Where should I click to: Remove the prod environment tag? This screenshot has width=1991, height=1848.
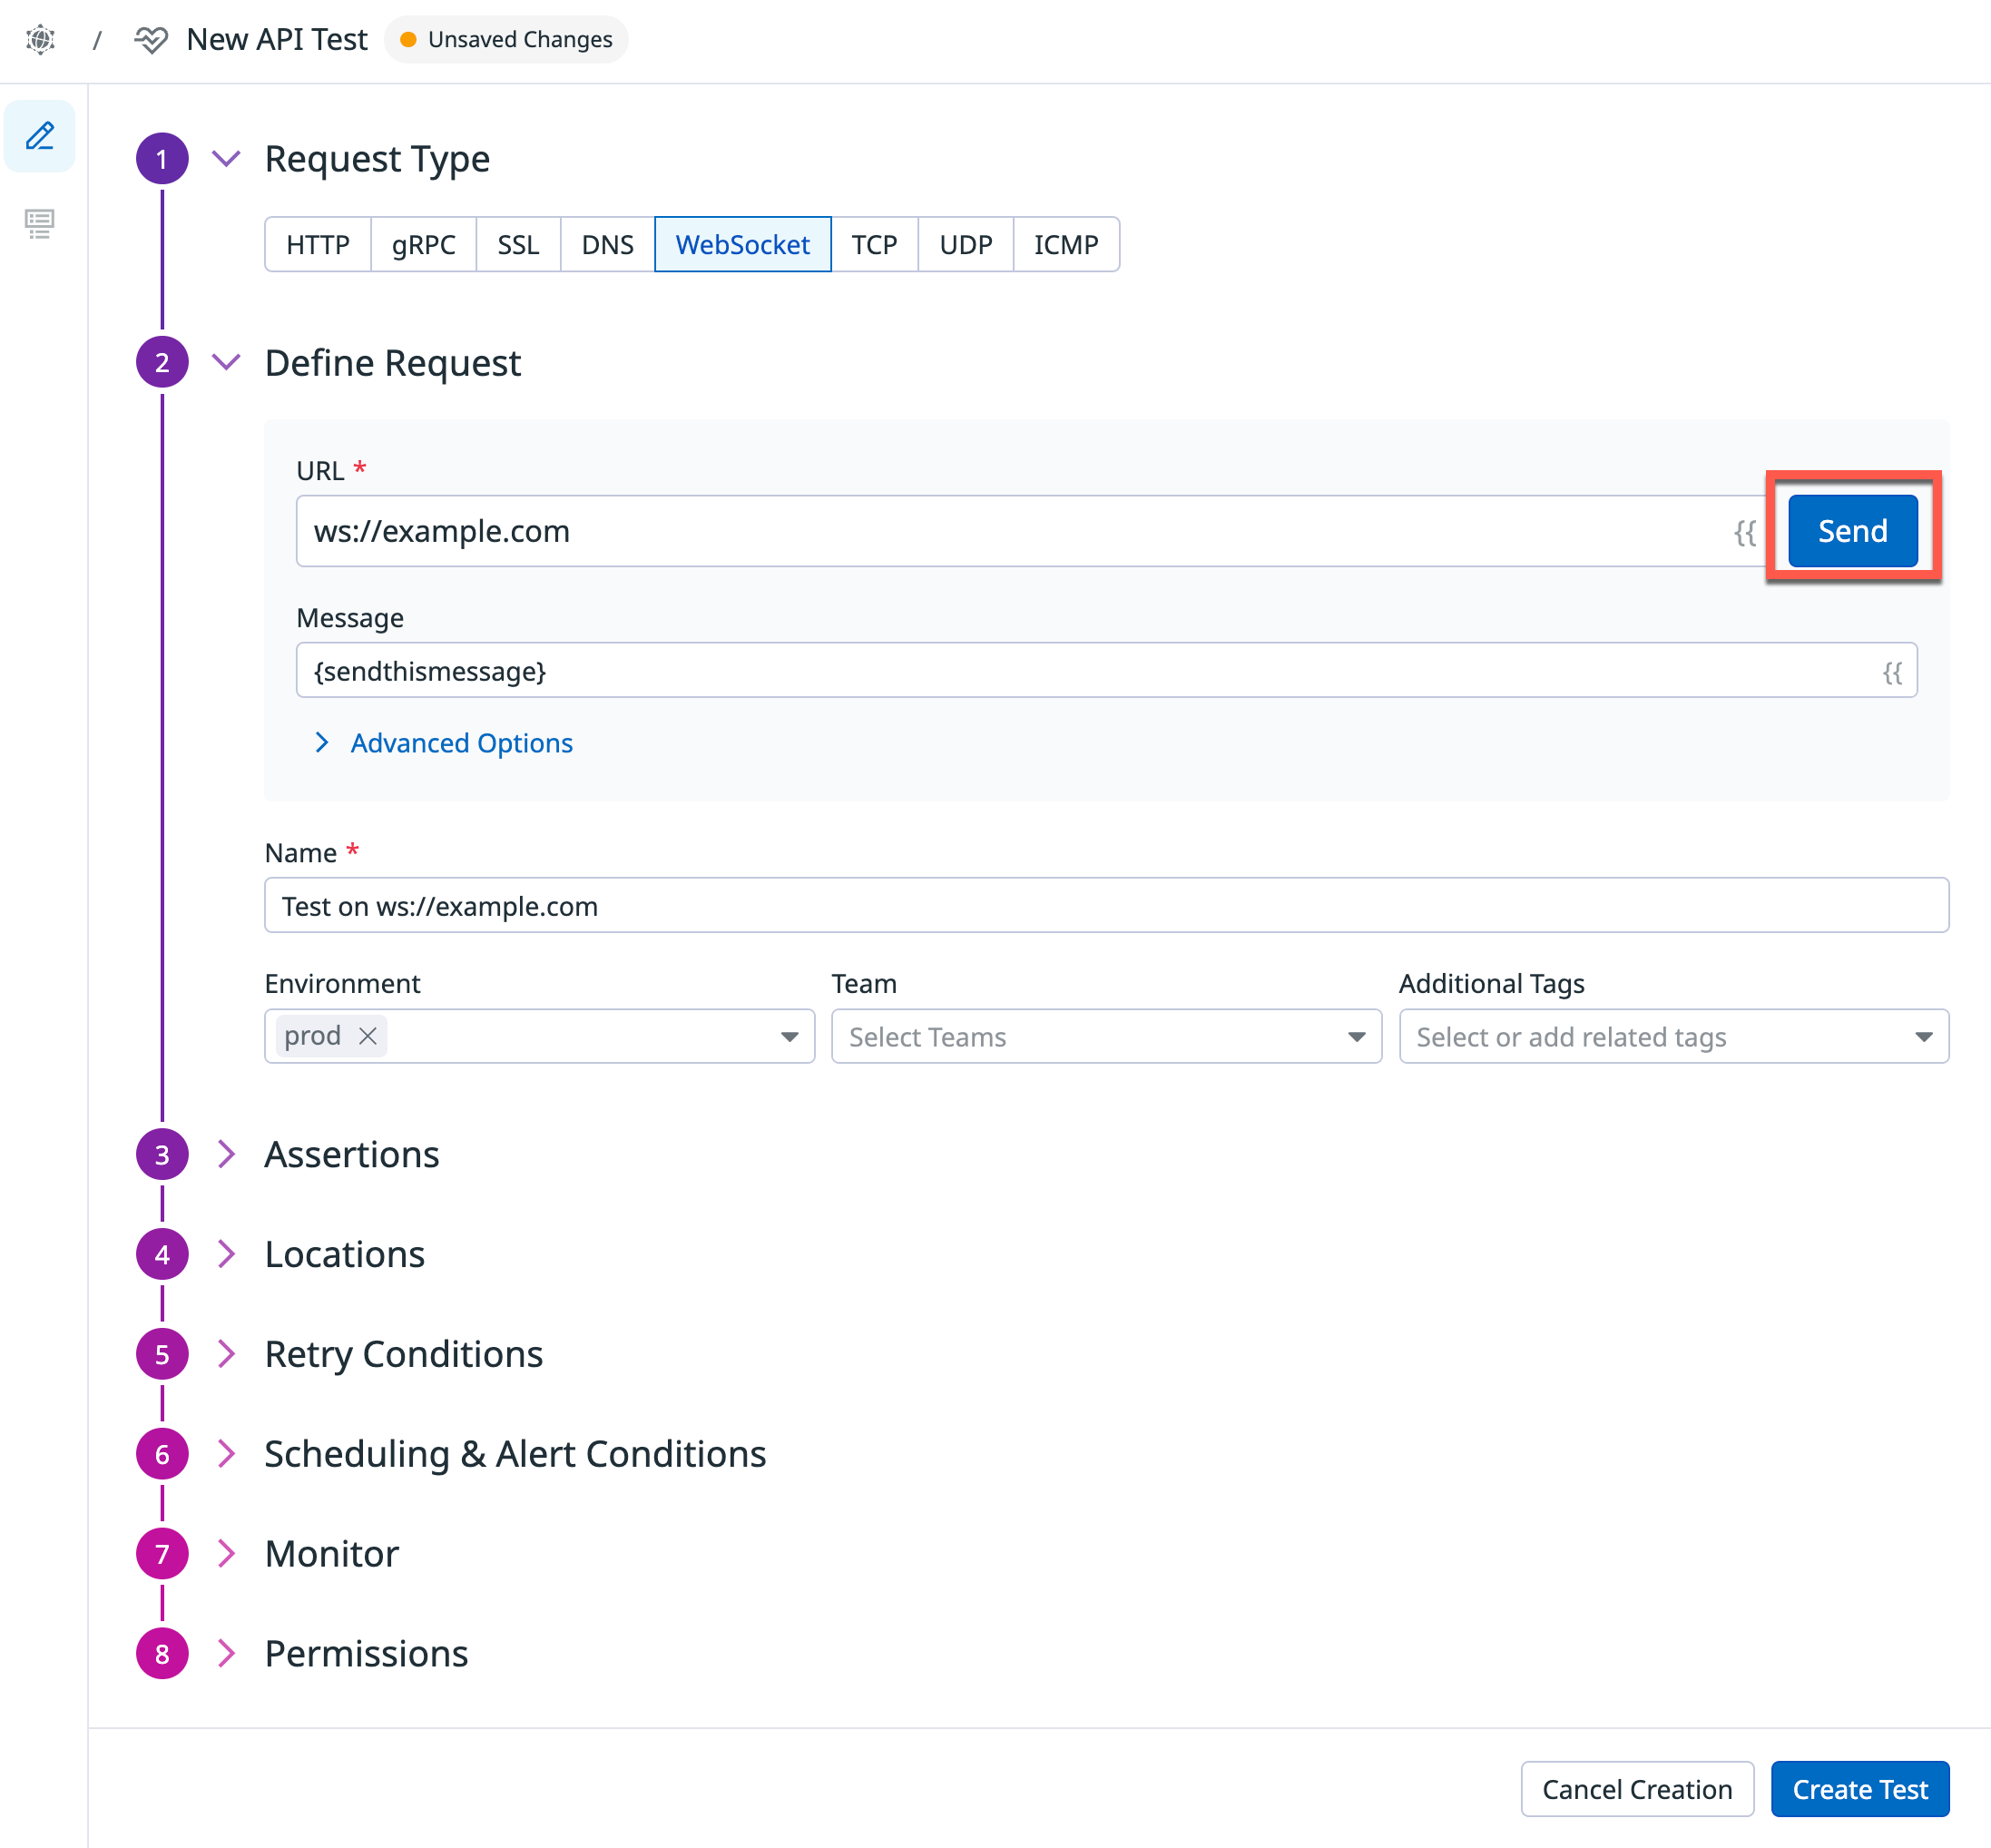point(368,1036)
